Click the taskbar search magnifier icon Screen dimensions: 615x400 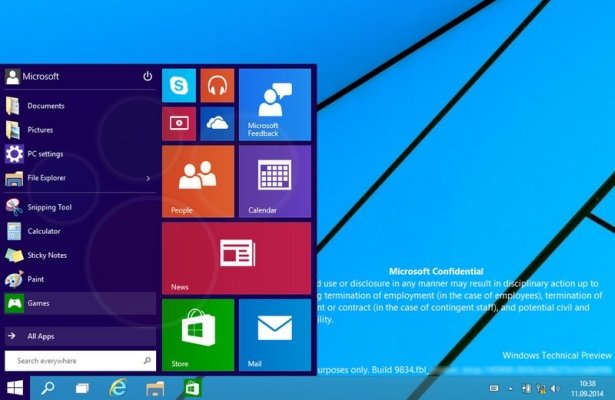pos(48,386)
